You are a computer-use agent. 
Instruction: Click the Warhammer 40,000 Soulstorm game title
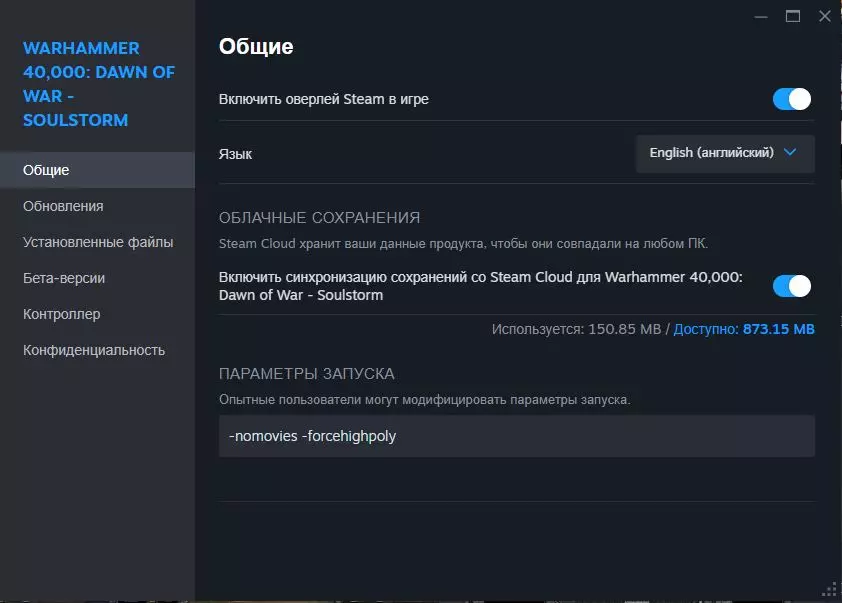(98, 84)
